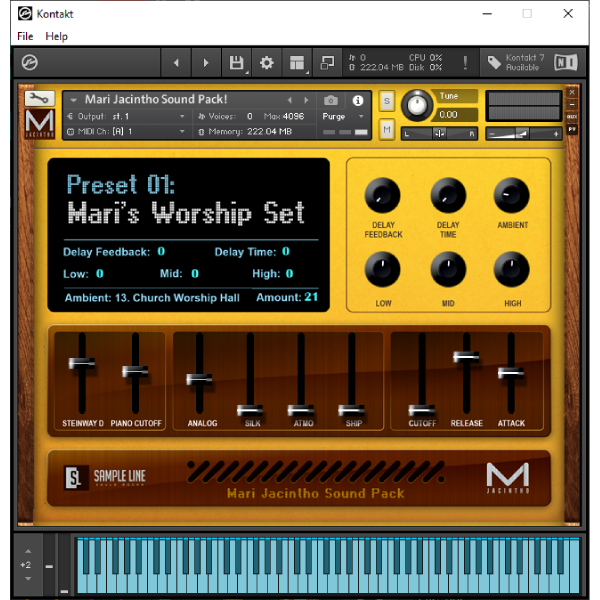The image size is (600, 600).
Task: Click the Analog fader handle
Action: click(x=199, y=379)
